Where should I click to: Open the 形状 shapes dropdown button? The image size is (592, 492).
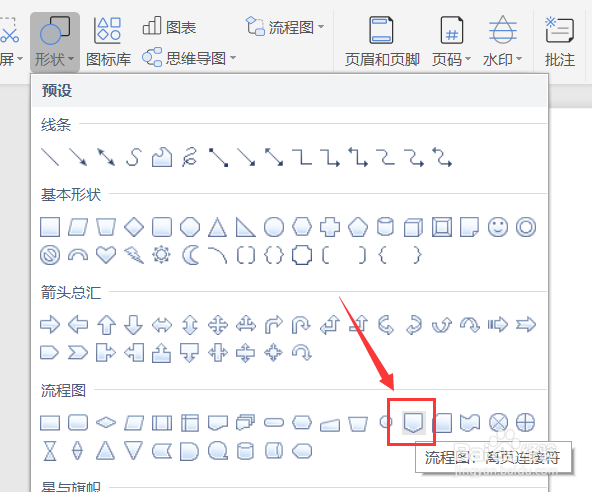click(55, 42)
